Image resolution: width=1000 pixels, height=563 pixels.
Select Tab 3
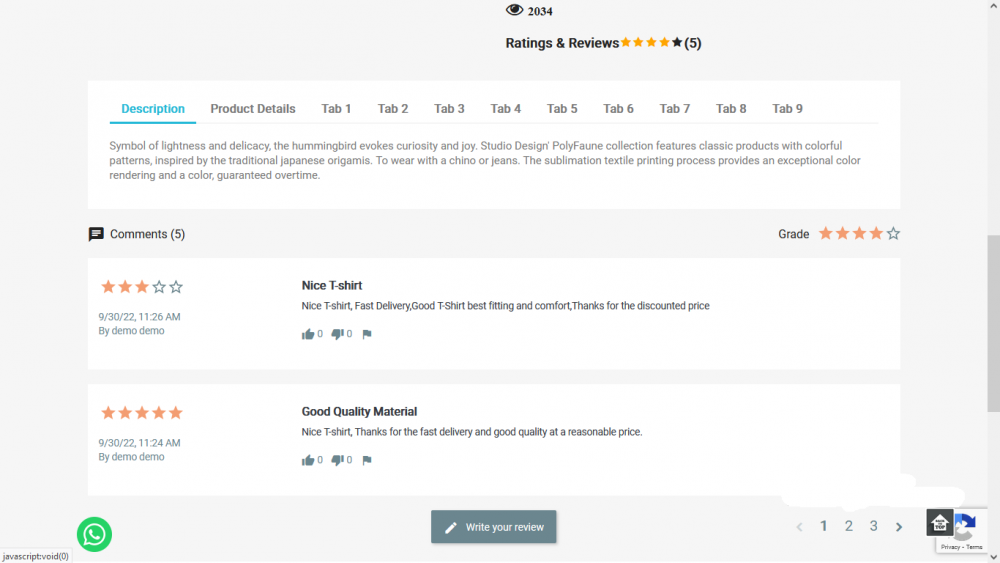pos(449,108)
